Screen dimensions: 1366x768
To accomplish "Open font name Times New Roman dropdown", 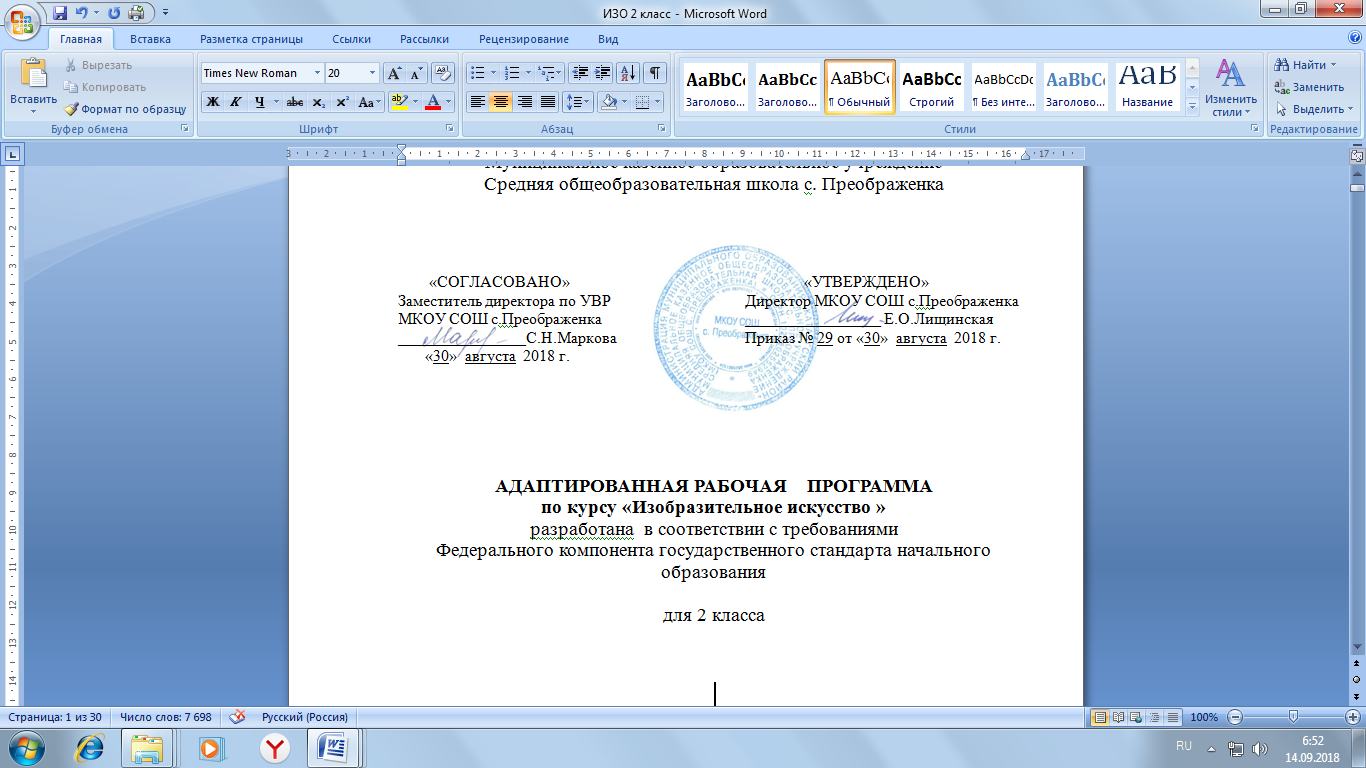I will click(318, 73).
